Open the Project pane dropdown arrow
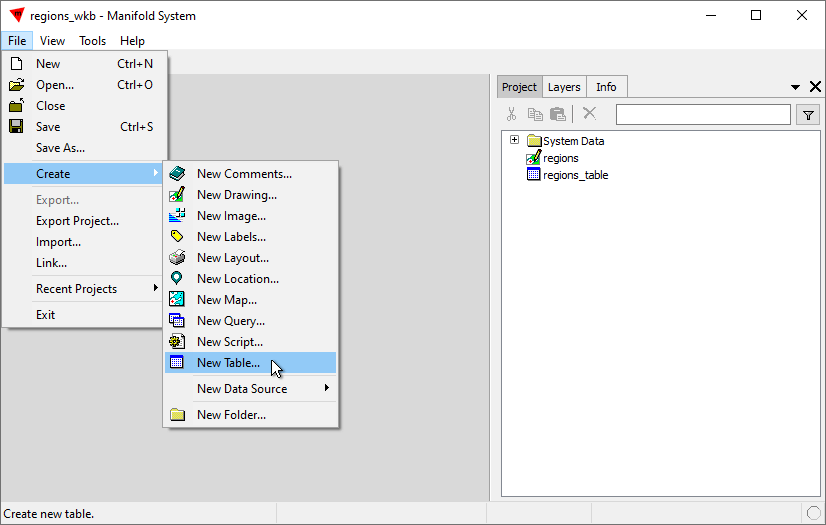The width and height of the screenshot is (826, 525). [795, 87]
